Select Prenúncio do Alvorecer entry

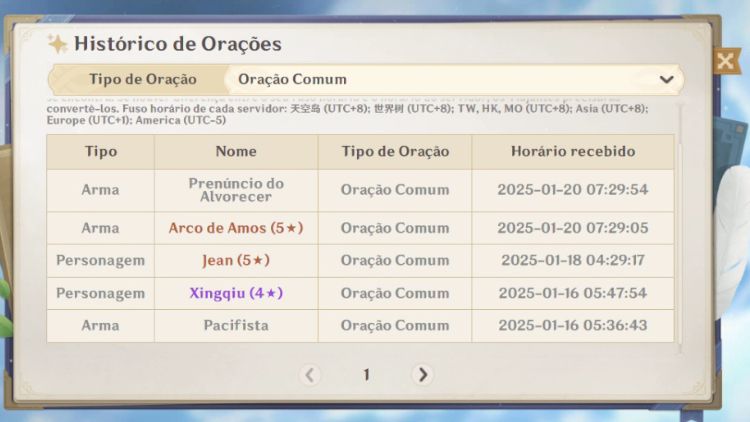(236, 190)
